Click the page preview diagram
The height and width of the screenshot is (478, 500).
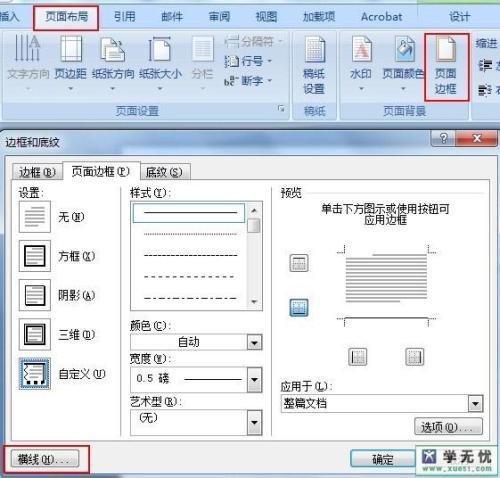coord(386,286)
